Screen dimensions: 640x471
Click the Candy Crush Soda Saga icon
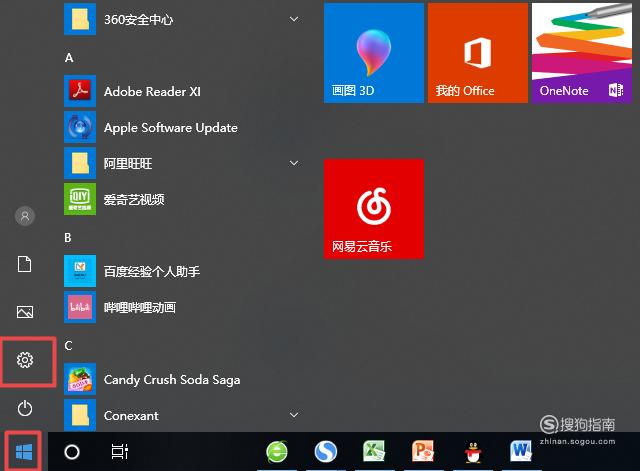coord(80,379)
